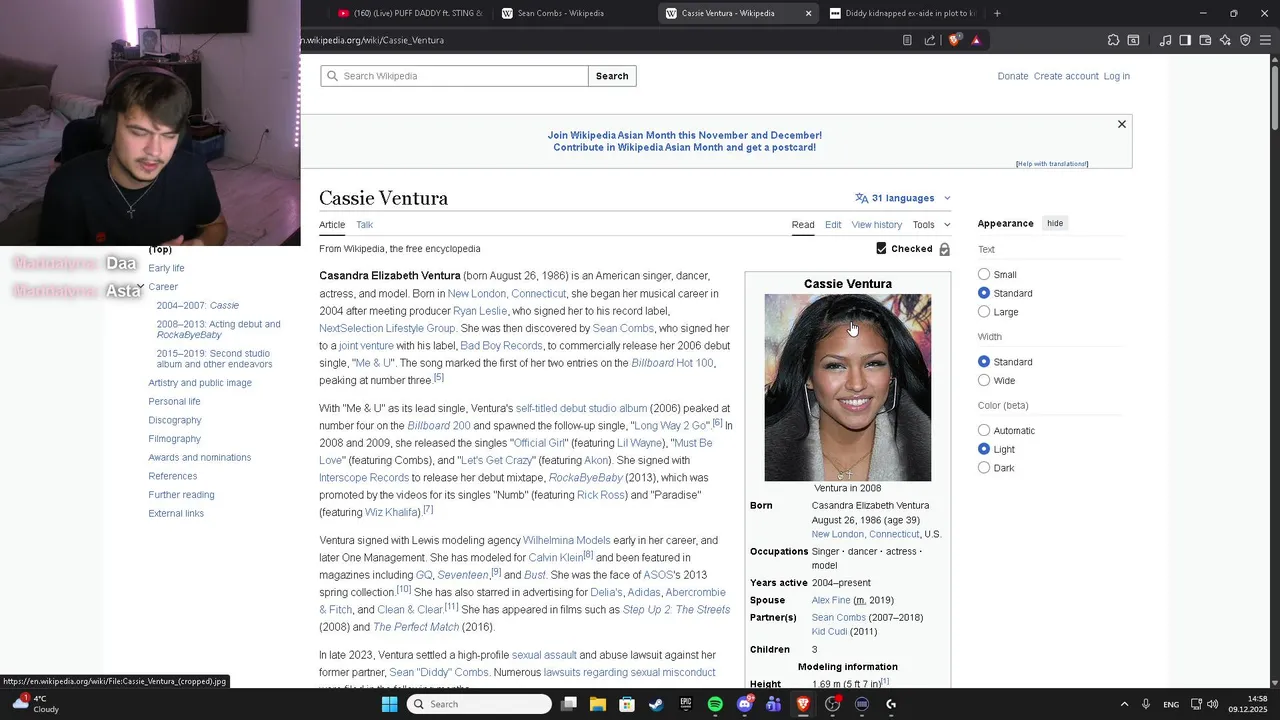The image size is (1280, 720).
Task: Click the page protection padlock icon
Action: (944, 249)
